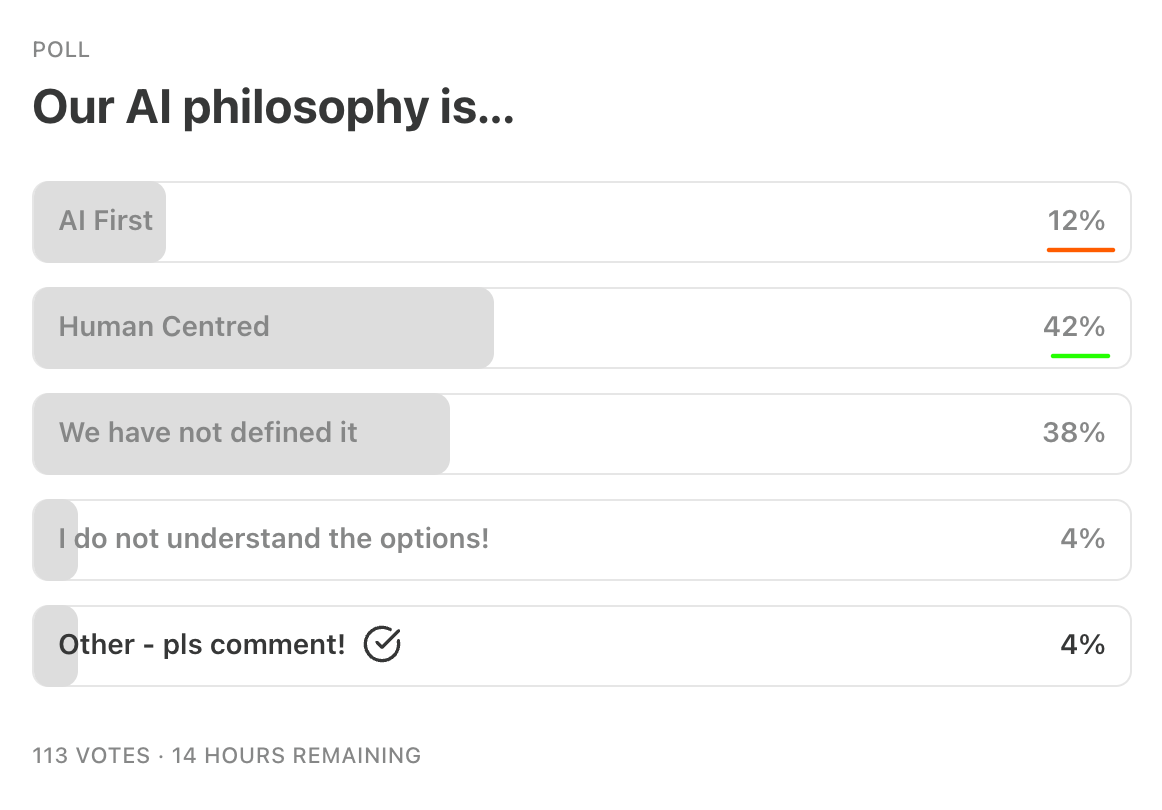The image size is (1162, 810).
Task: Select 'I do not understand the options!'
Action: (274, 539)
